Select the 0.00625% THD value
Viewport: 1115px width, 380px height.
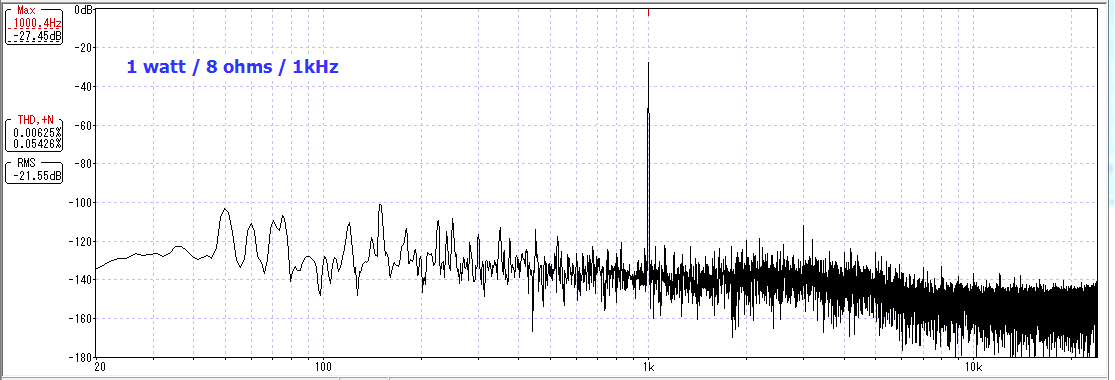click(38, 132)
